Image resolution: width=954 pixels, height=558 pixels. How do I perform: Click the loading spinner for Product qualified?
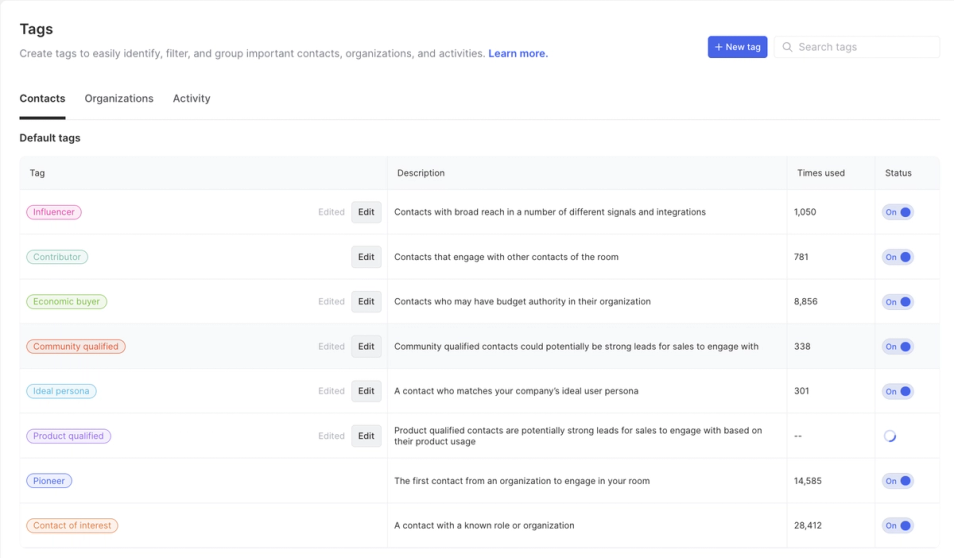coord(890,436)
